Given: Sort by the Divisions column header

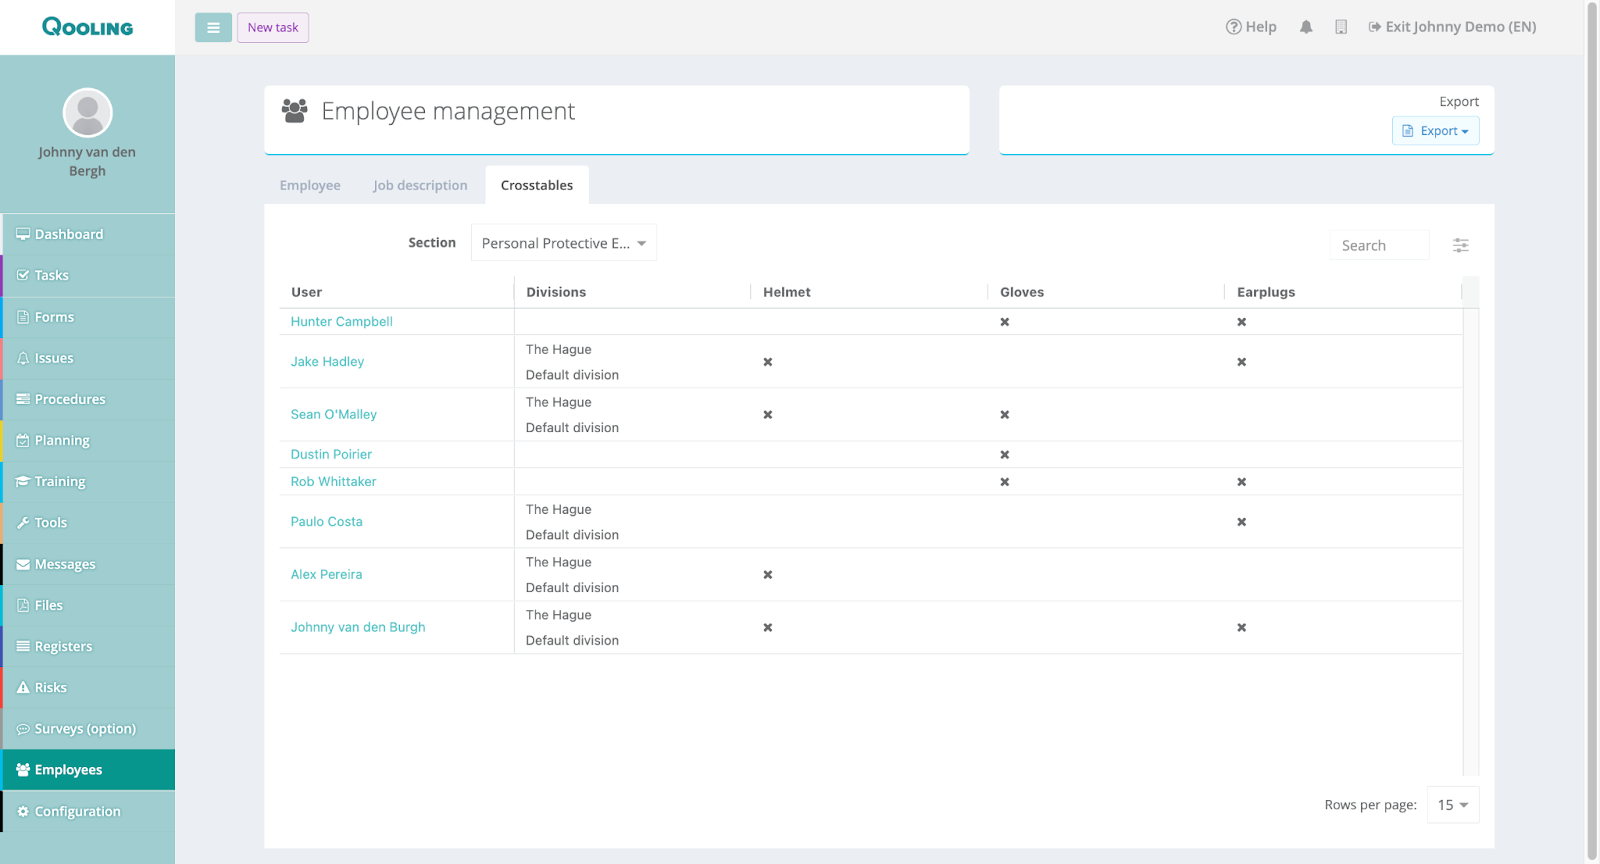Looking at the screenshot, I should point(556,292).
